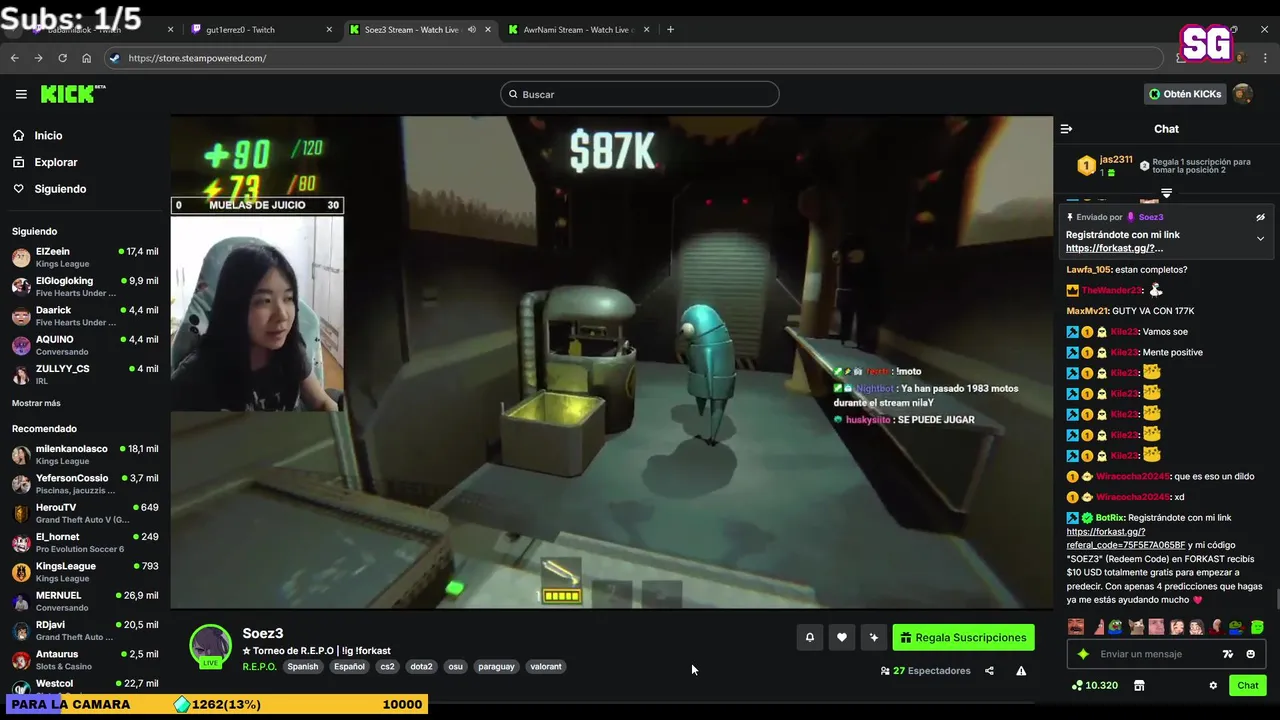This screenshot has width=1280, height=720.
Task: Click the Soez3 streamer avatar with LIVE badge
Action: 211,646
